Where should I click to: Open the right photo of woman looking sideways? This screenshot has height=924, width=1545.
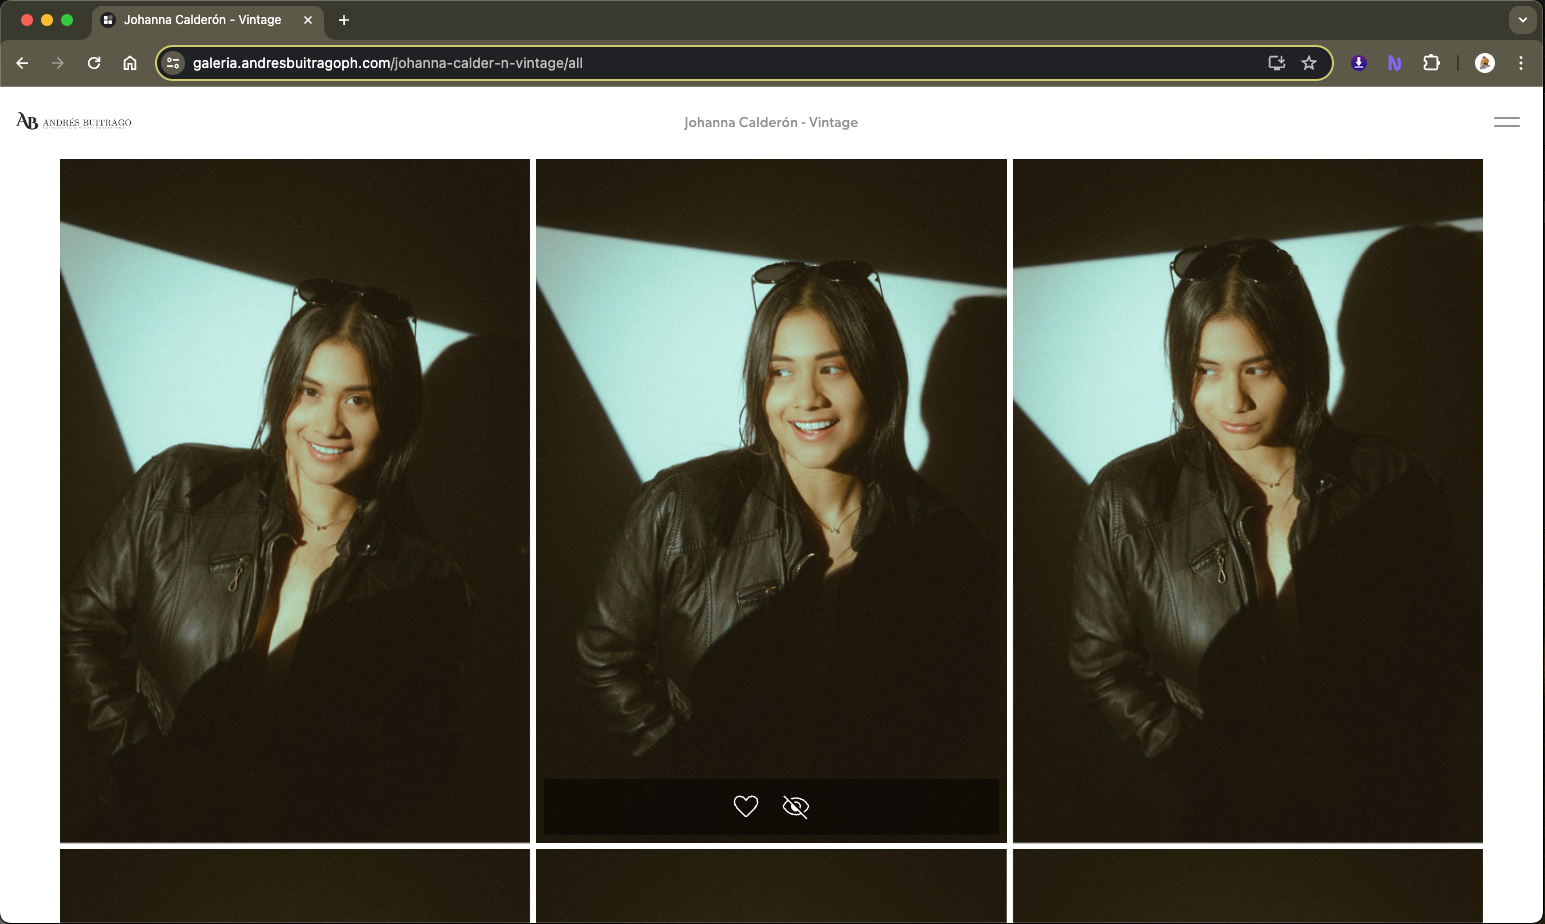(1248, 500)
